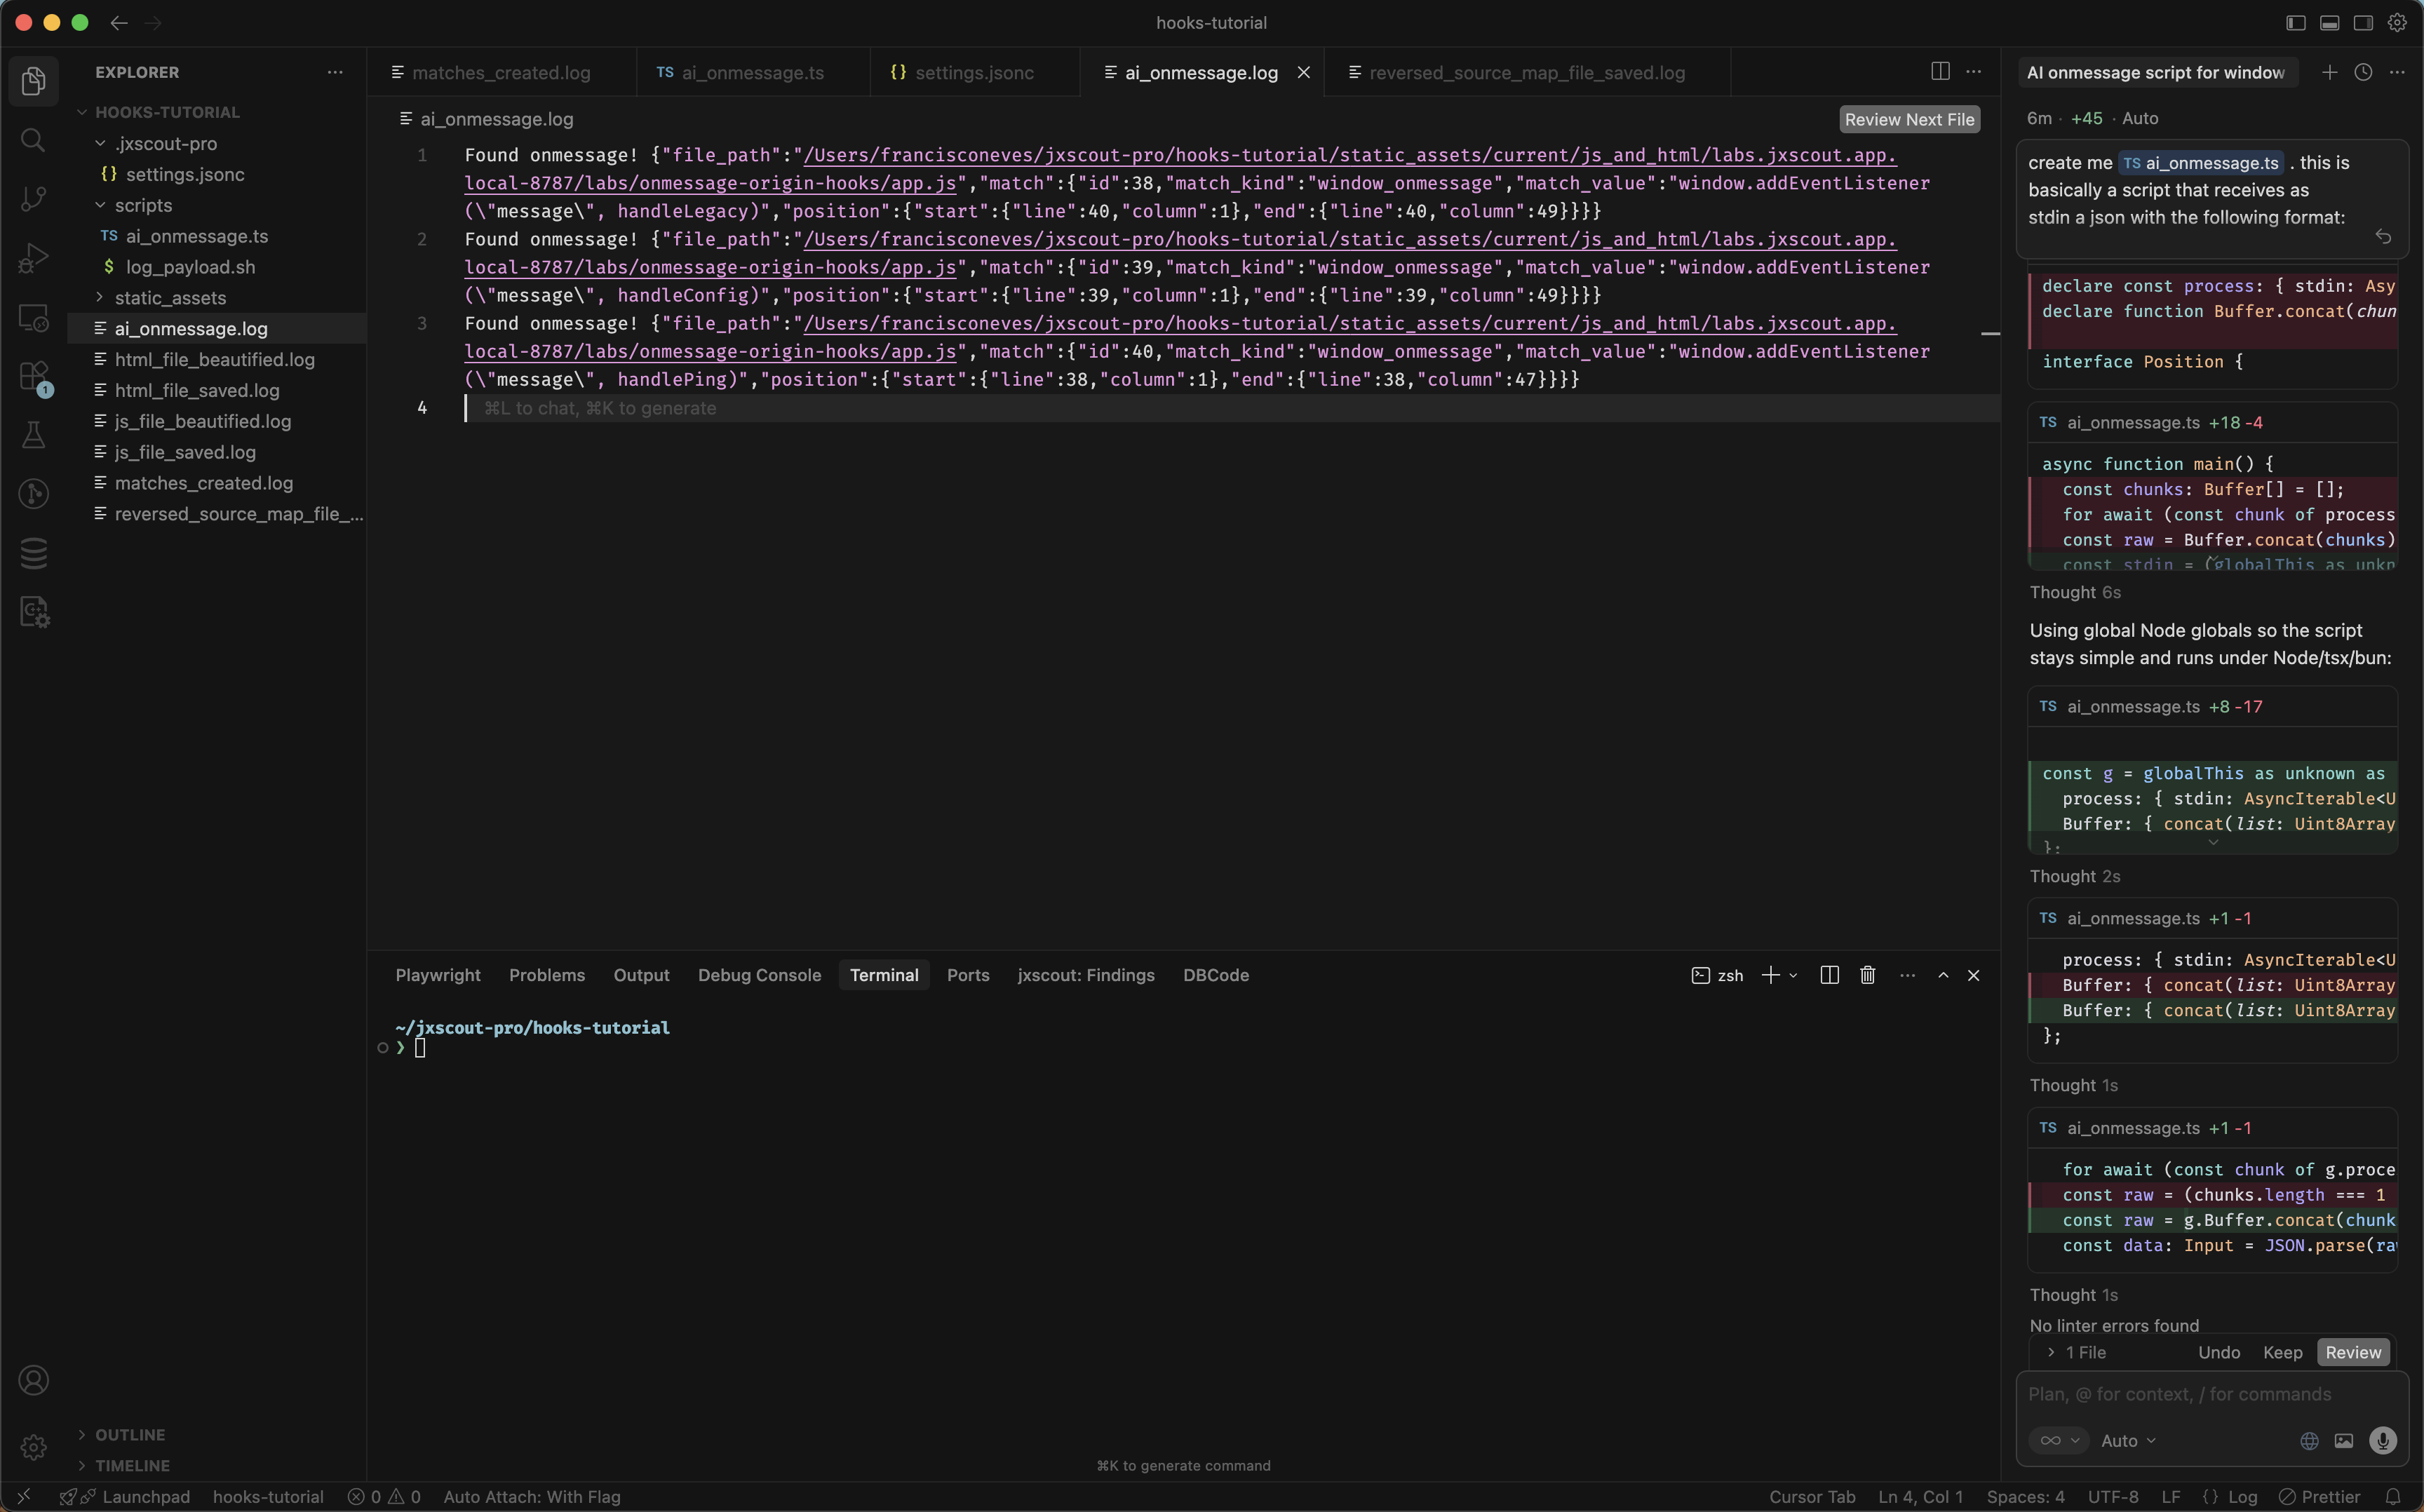This screenshot has width=2424, height=1512.
Task: Click UTF-8 encoding in status bar
Action: pyautogui.click(x=2113, y=1497)
